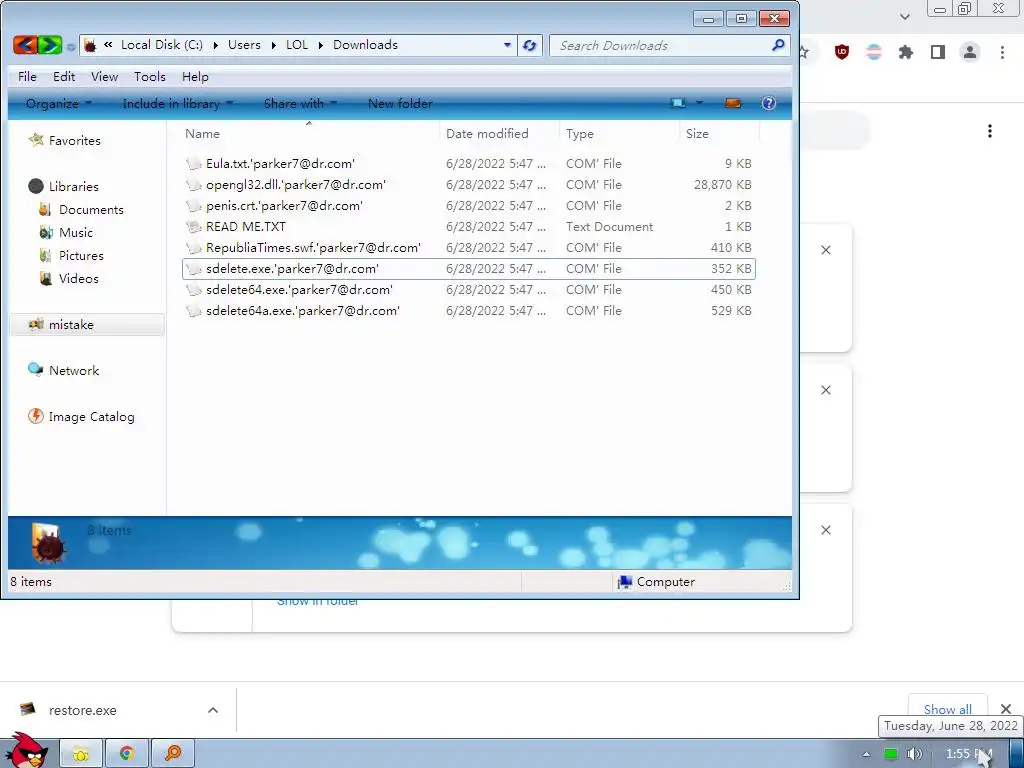
Task: Open the Organize dropdown
Action: pyautogui.click(x=59, y=103)
